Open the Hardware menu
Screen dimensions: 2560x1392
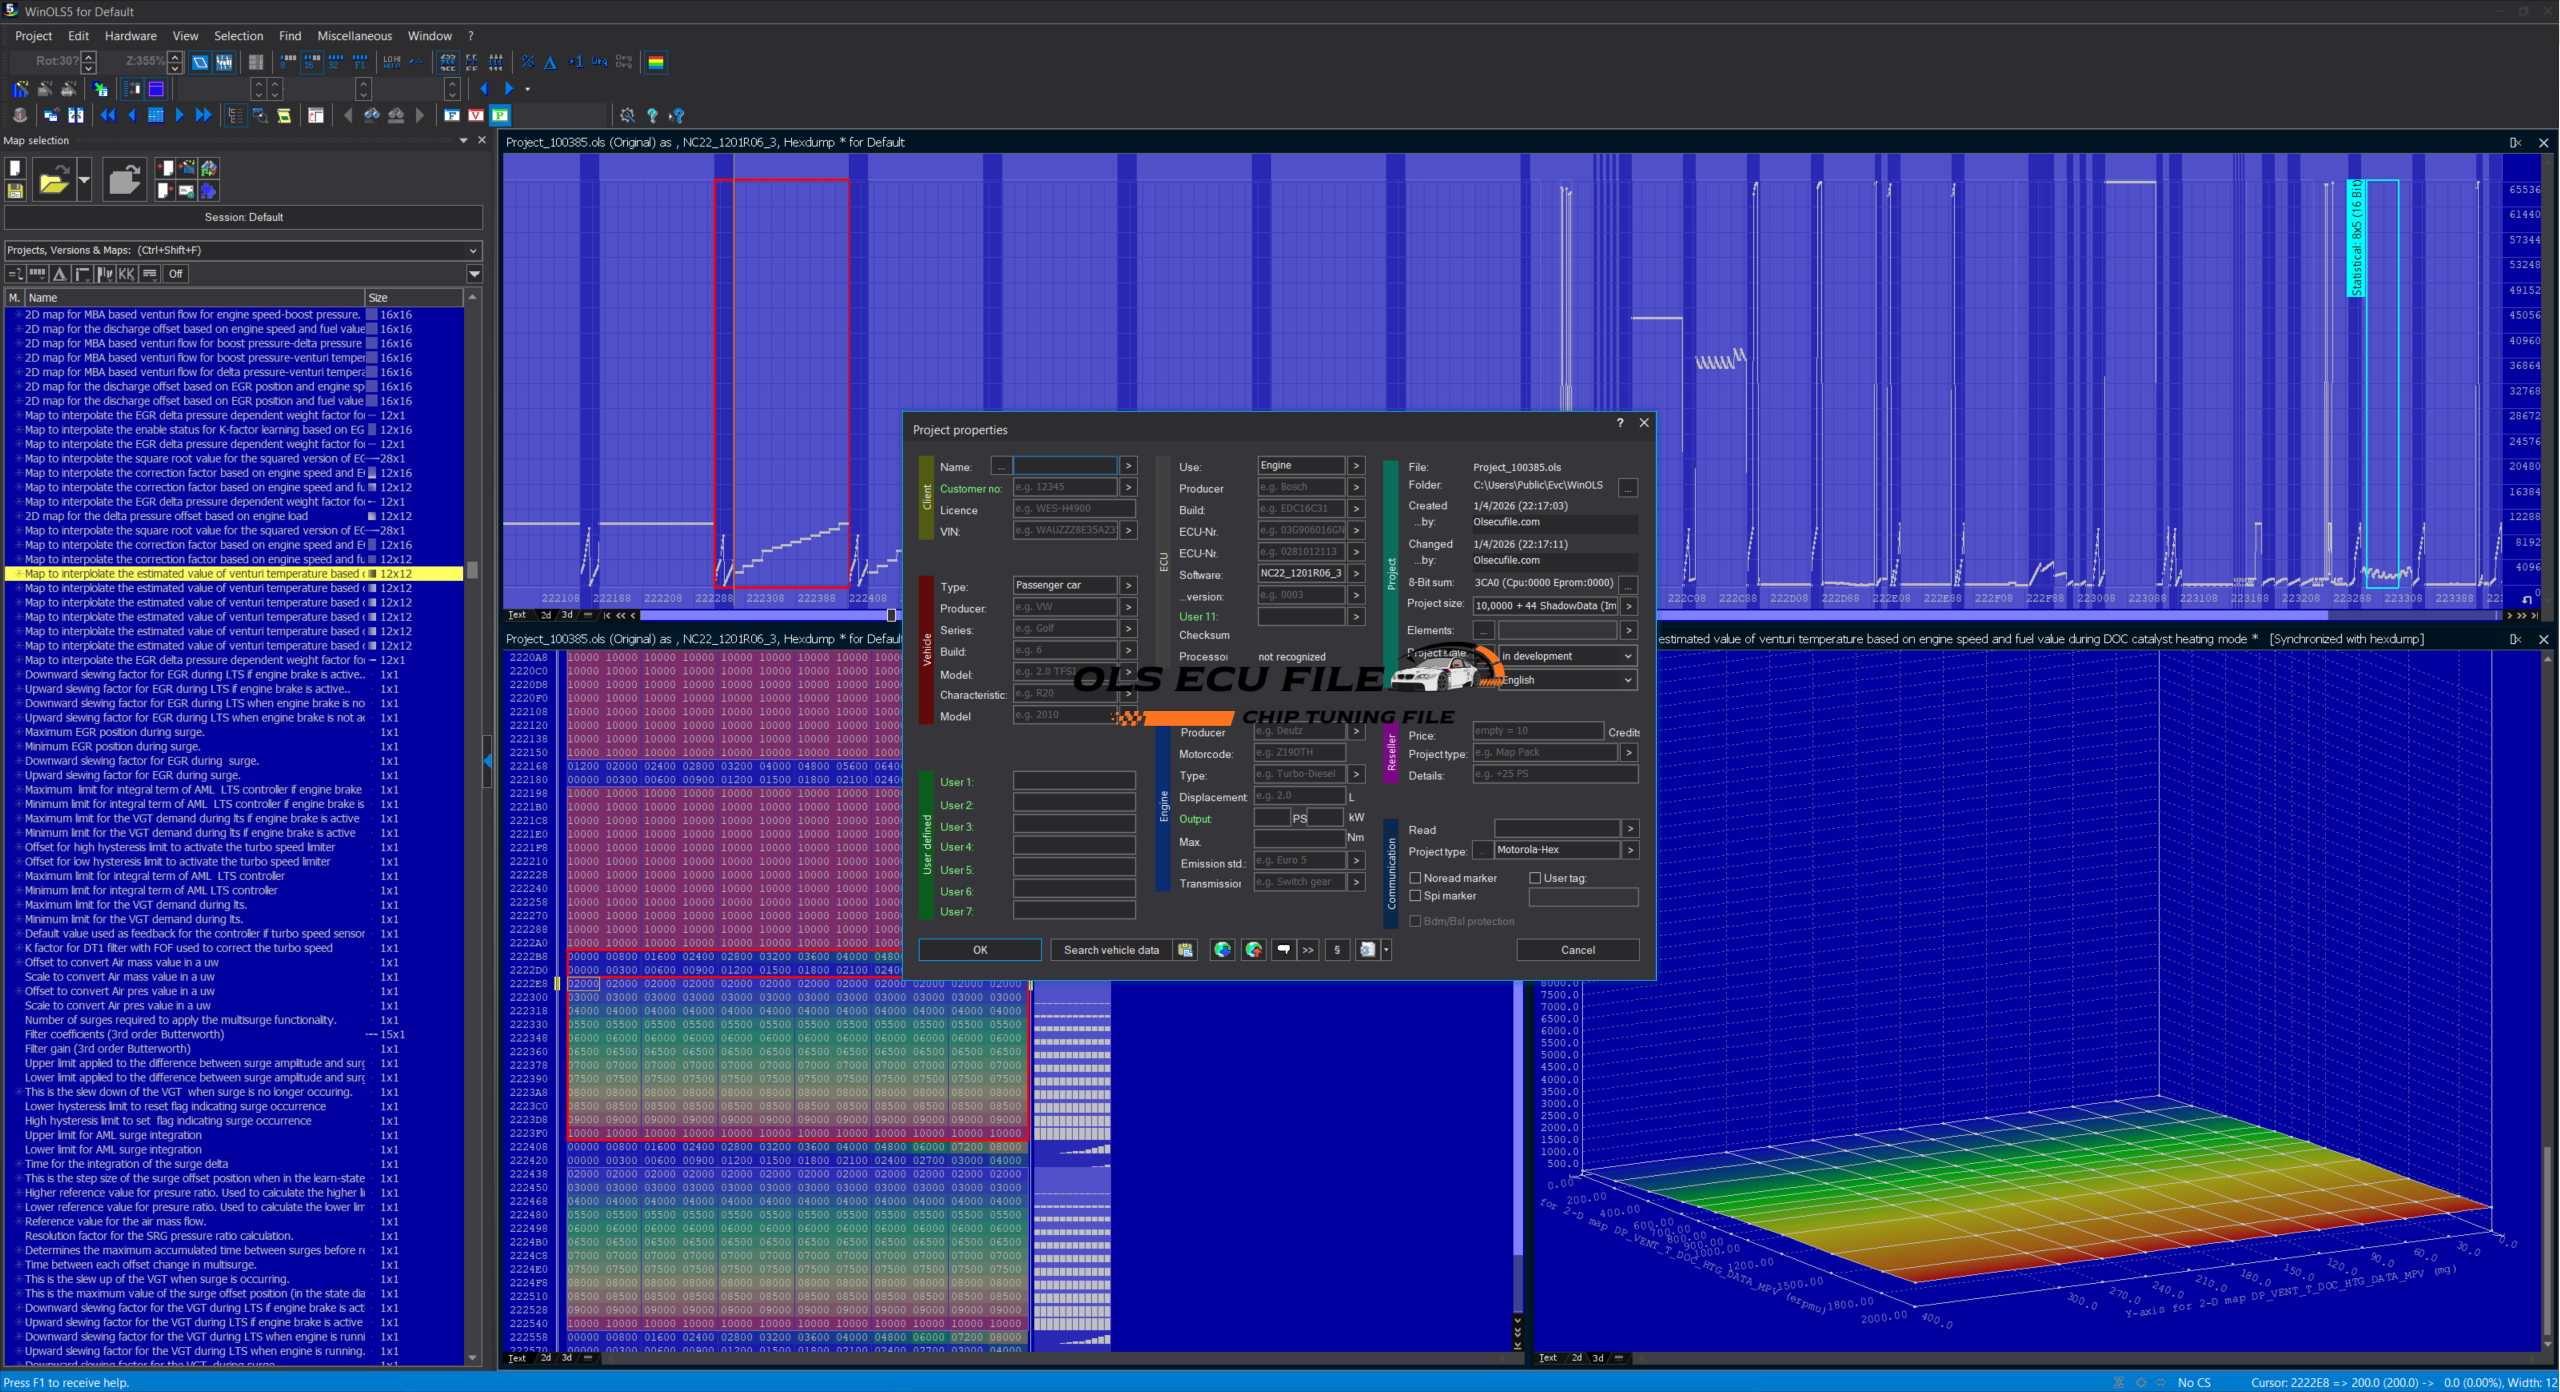click(x=130, y=35)
